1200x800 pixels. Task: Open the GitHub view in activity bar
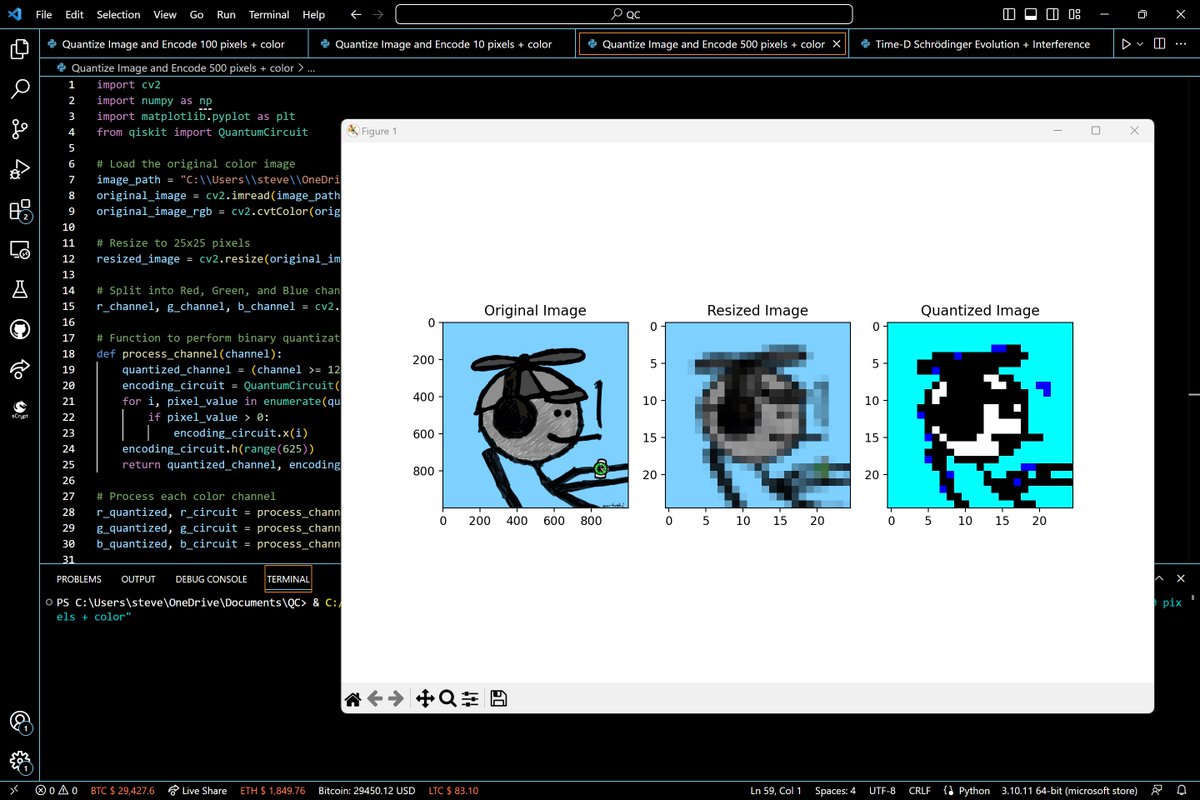click(19, 329)
